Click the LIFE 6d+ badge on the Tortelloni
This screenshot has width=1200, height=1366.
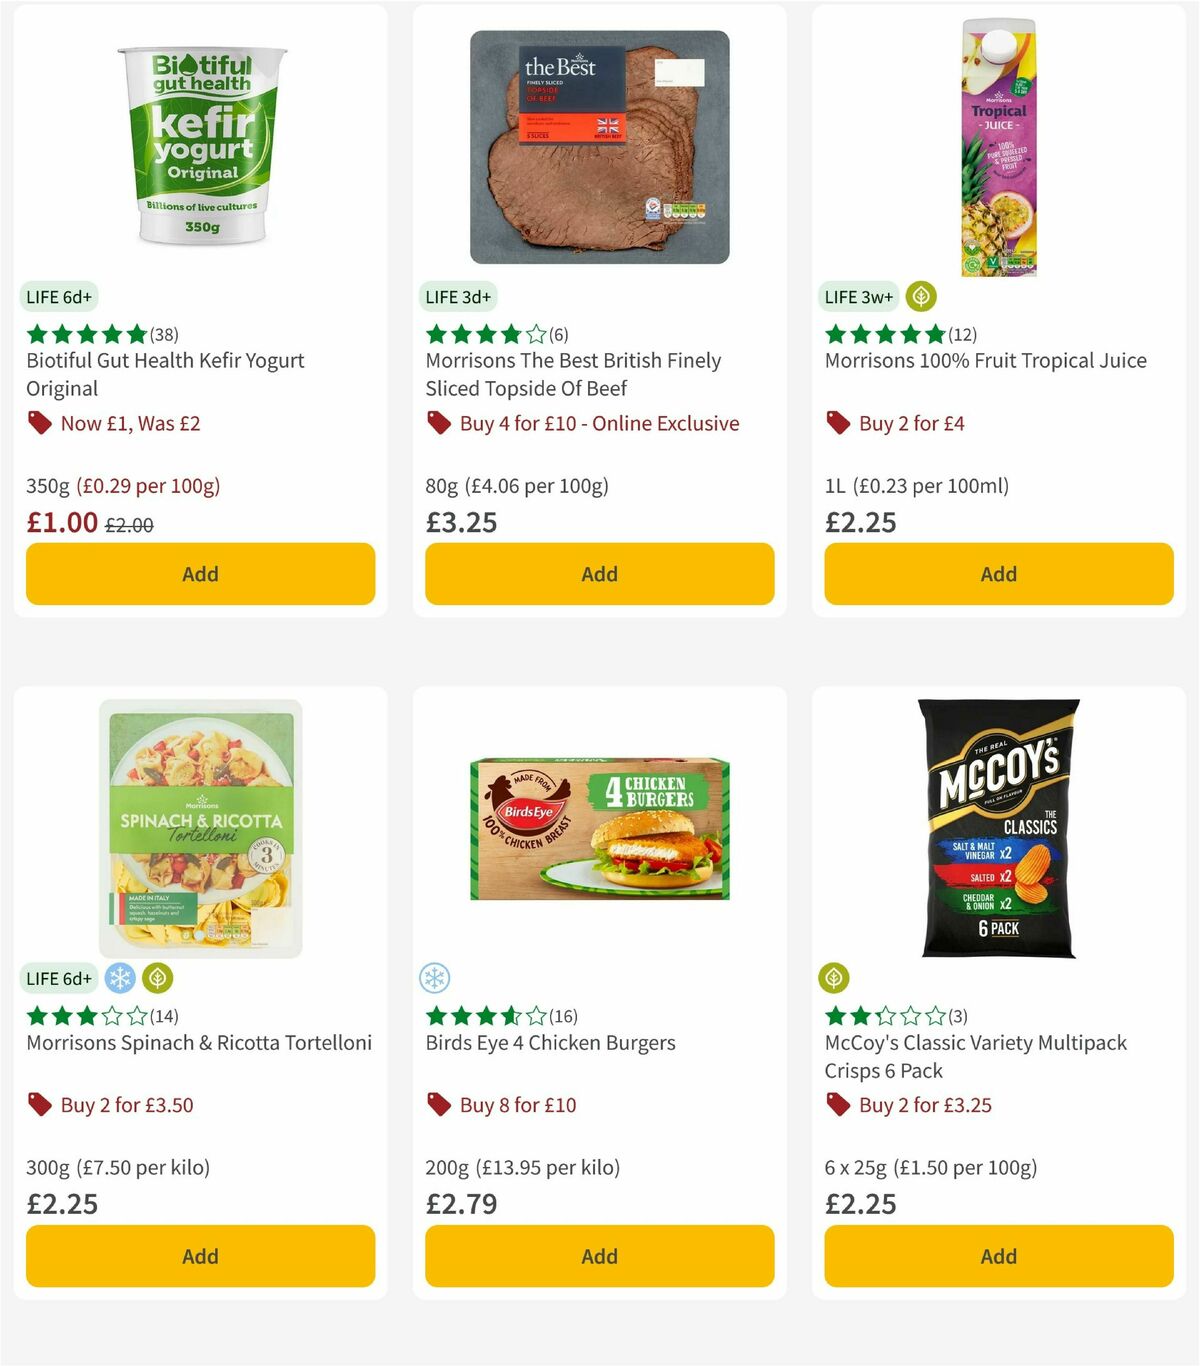pos(59,978)
